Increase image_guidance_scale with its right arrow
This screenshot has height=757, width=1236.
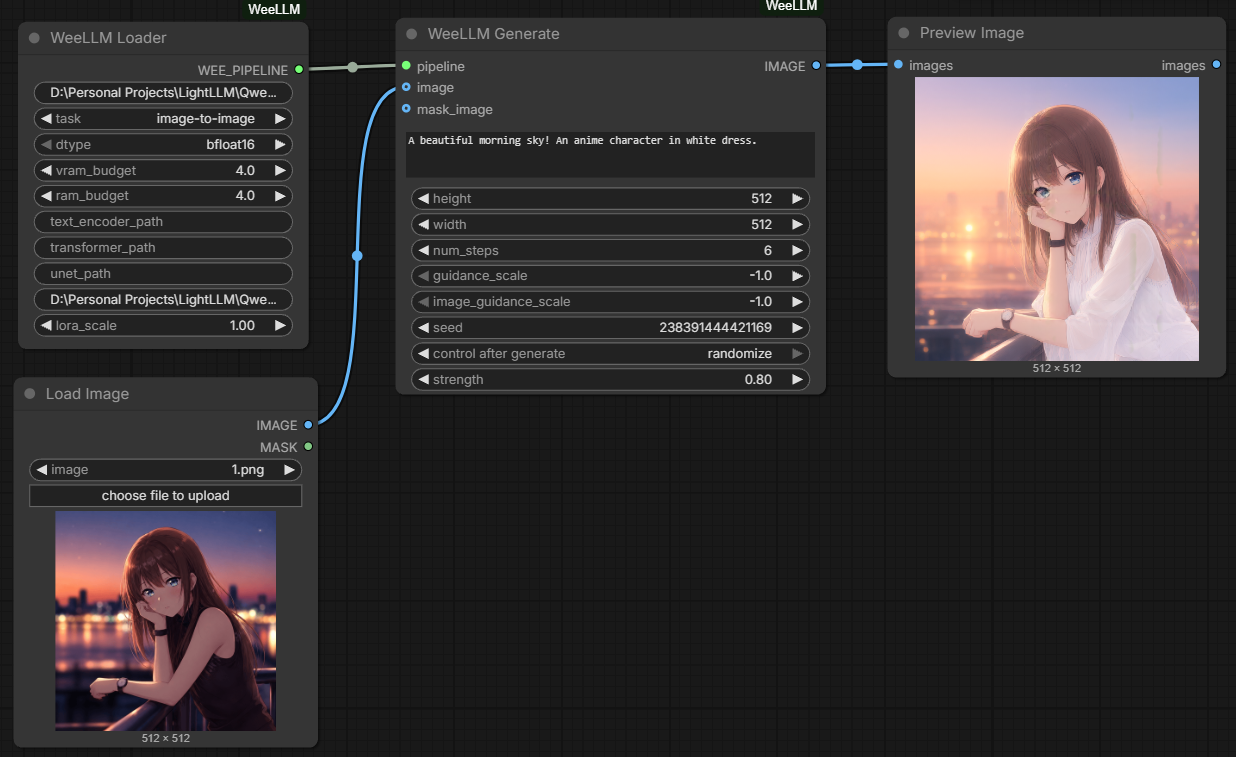tap(797, 302)
